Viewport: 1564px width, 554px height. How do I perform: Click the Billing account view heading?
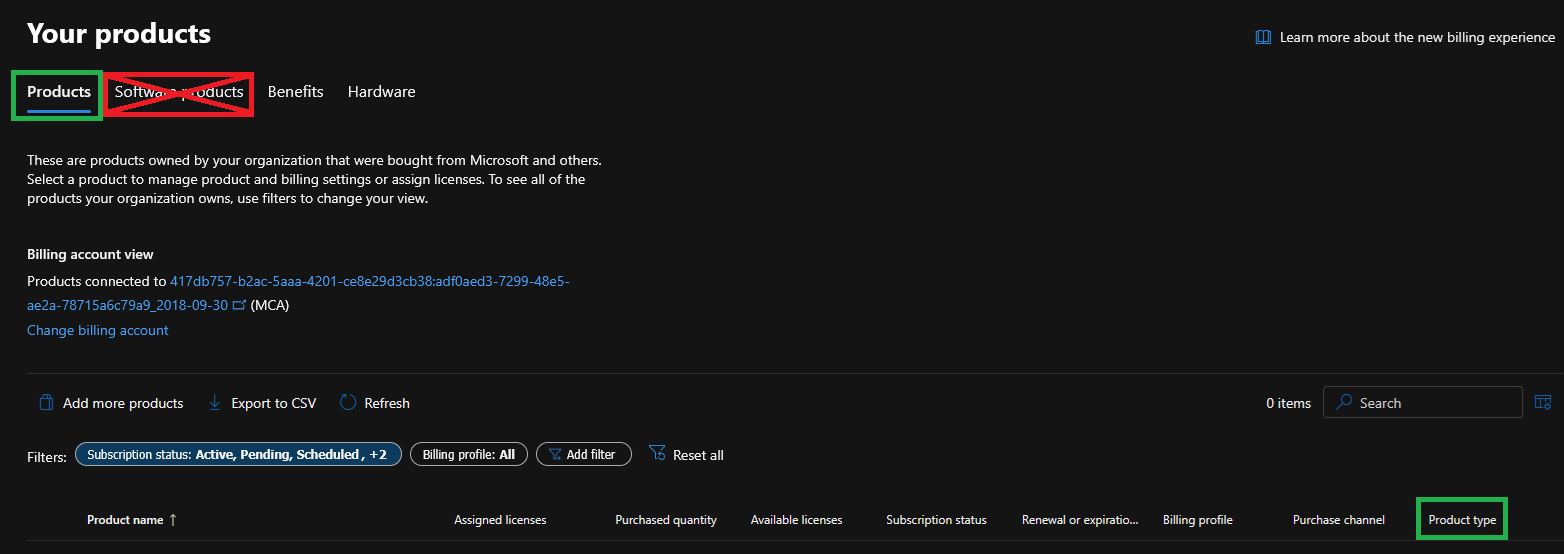coord(90,255)
